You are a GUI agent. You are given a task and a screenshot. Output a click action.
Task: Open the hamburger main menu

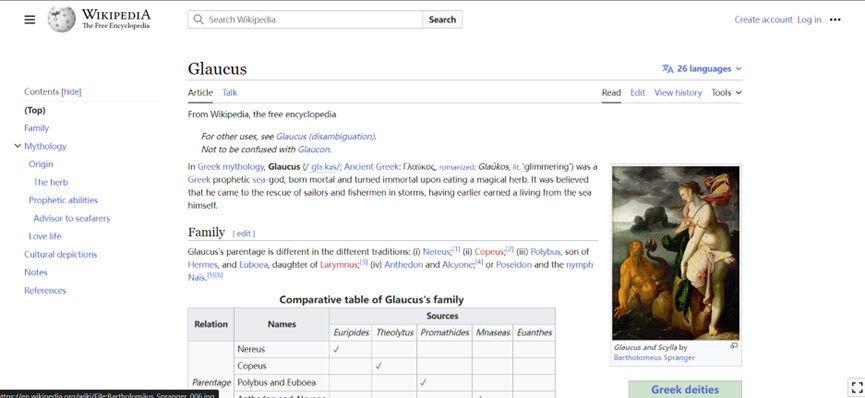[x=30, y=19]
